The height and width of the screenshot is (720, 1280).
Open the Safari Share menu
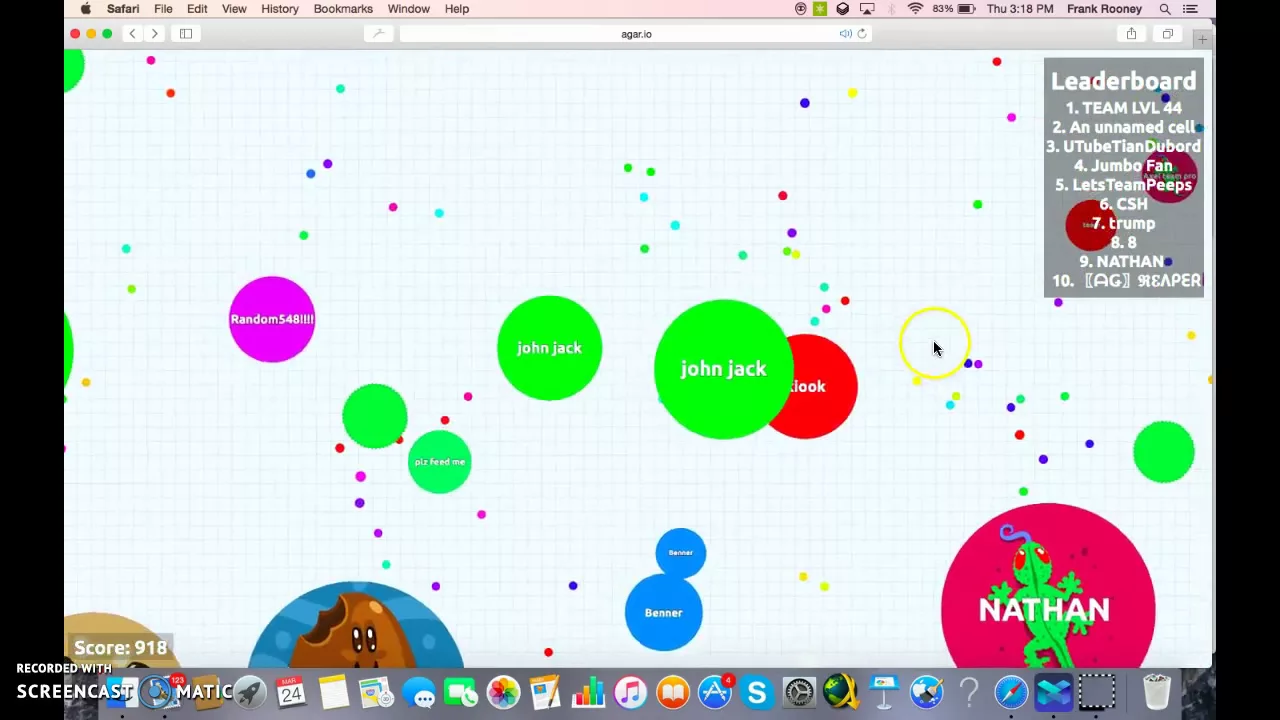point(1131,34)
